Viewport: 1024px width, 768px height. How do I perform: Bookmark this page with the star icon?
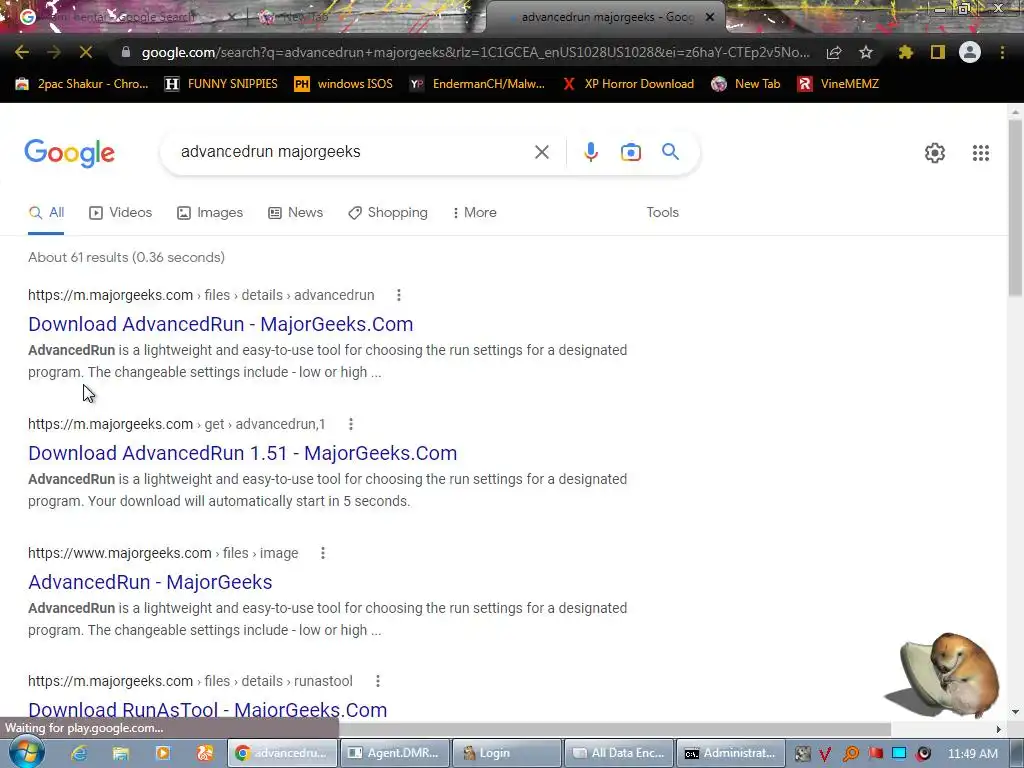pyautogui.click(x=865, y=52)
